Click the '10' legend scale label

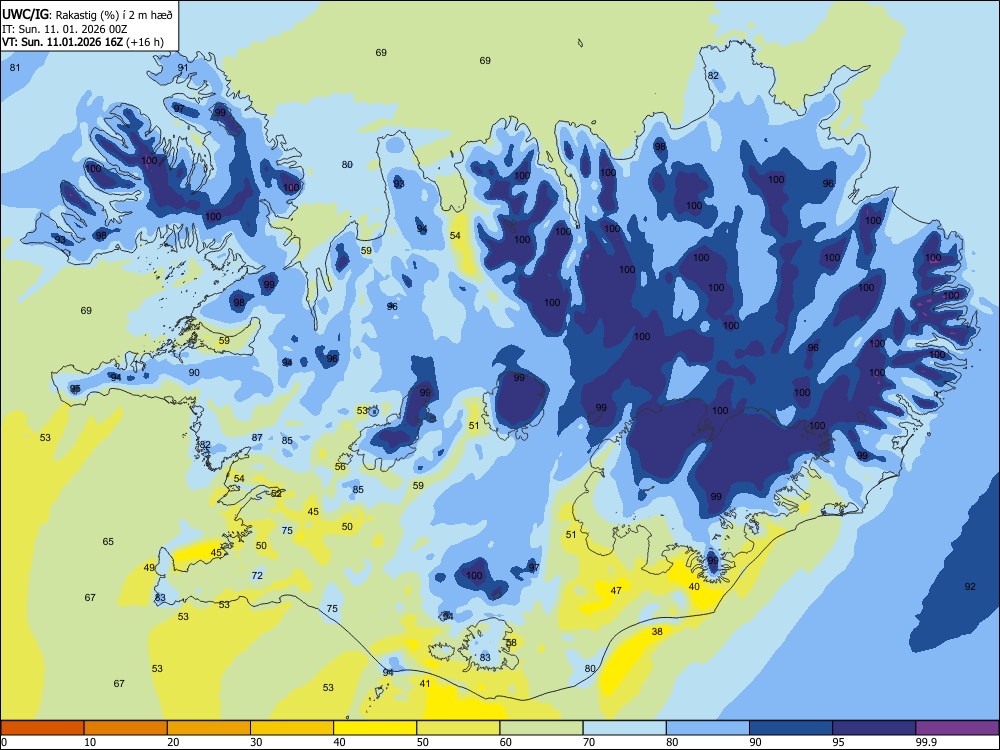(x=90, y=742)
